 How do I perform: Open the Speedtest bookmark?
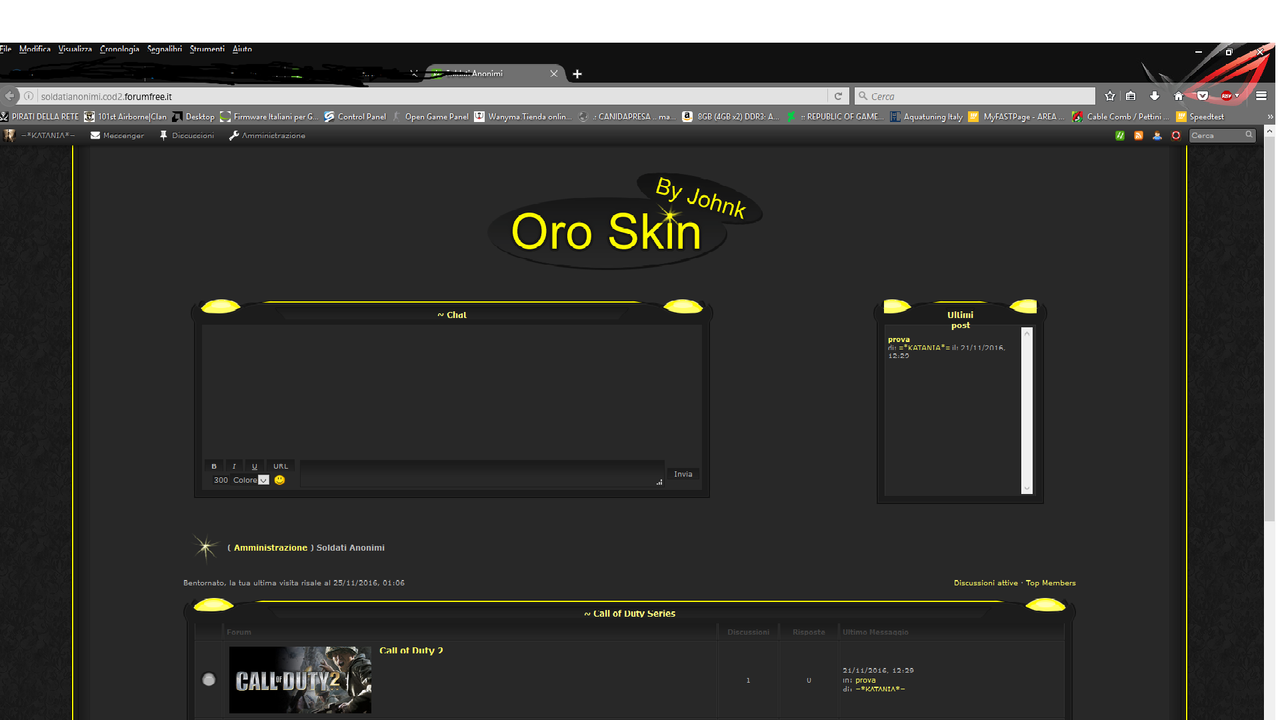1200,117
